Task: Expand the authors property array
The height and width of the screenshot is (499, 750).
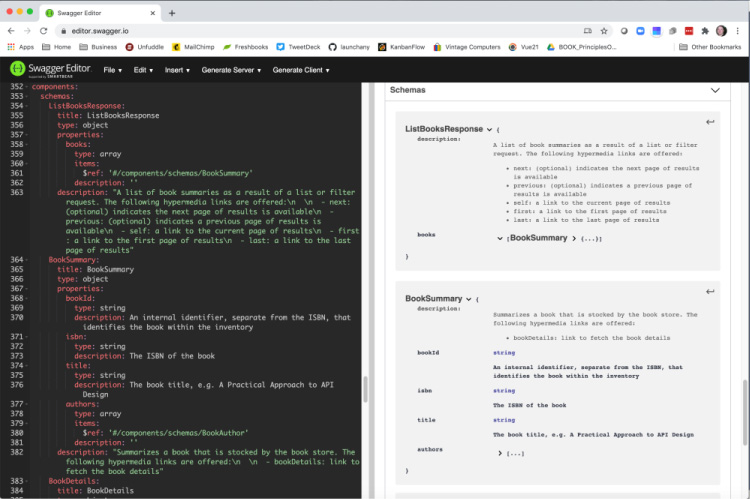Action: click(x=499, y=453)
